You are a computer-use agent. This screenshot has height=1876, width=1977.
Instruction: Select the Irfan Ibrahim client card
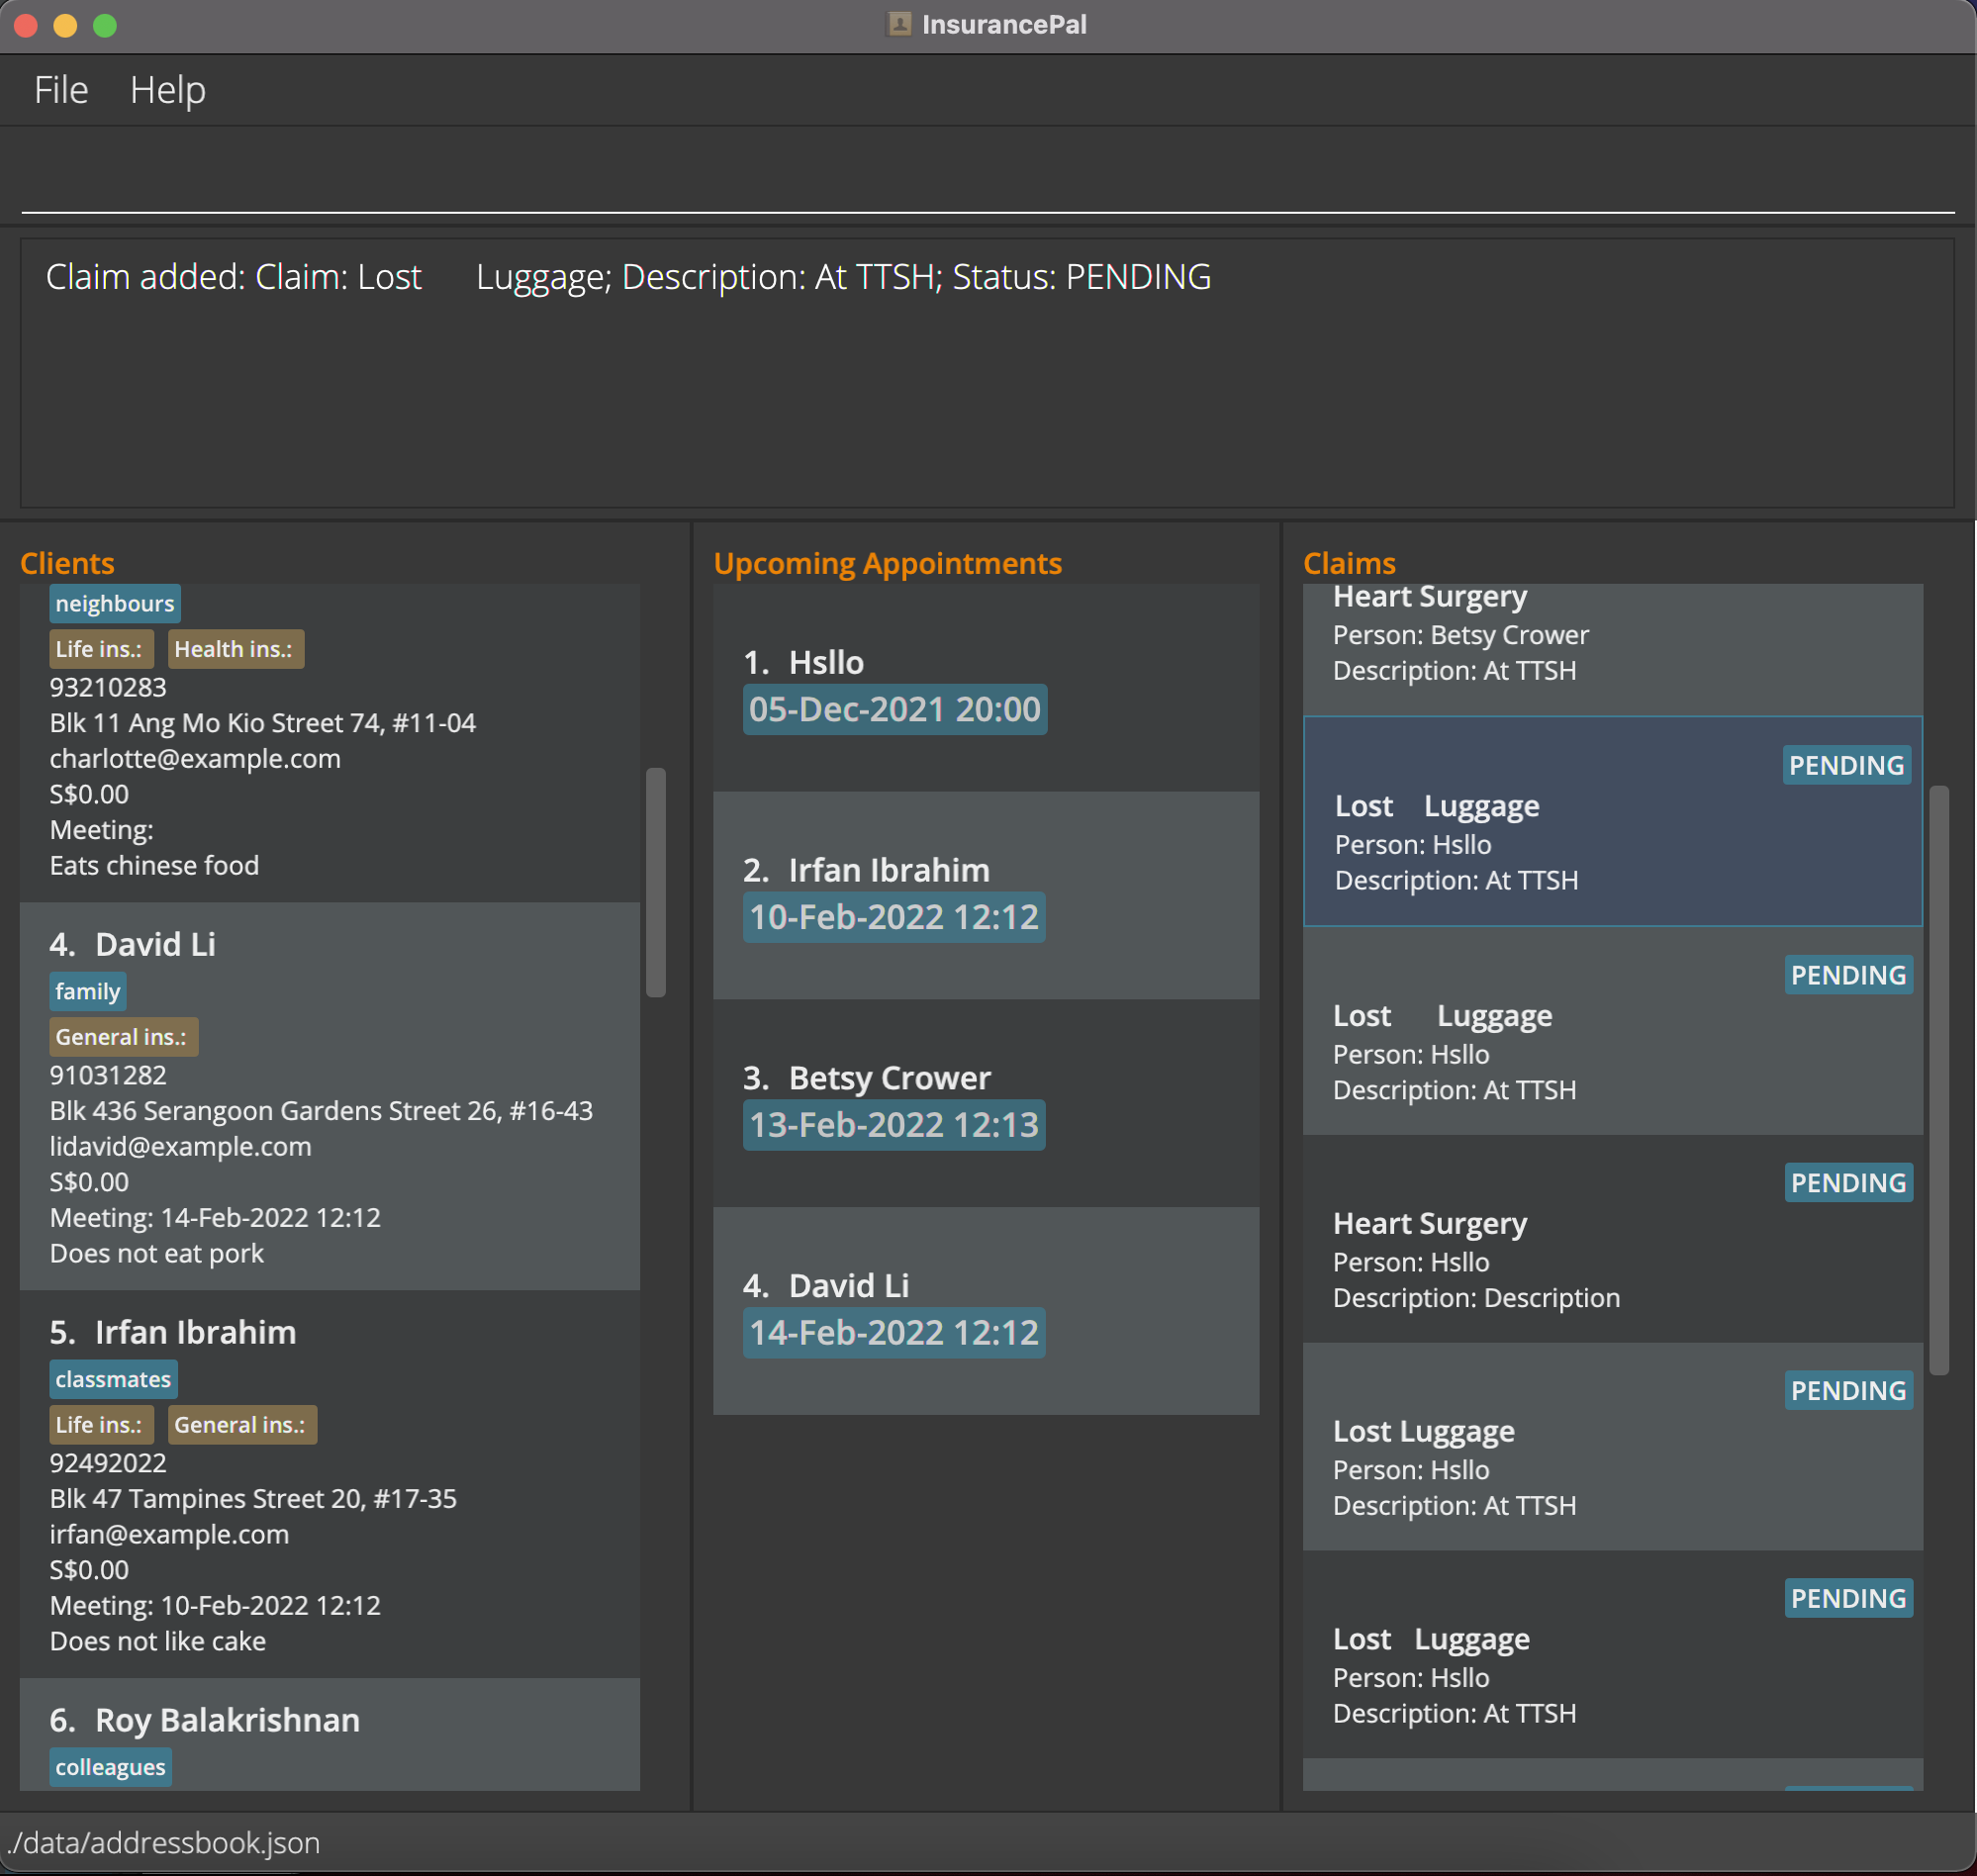[x=330, y=1483]
